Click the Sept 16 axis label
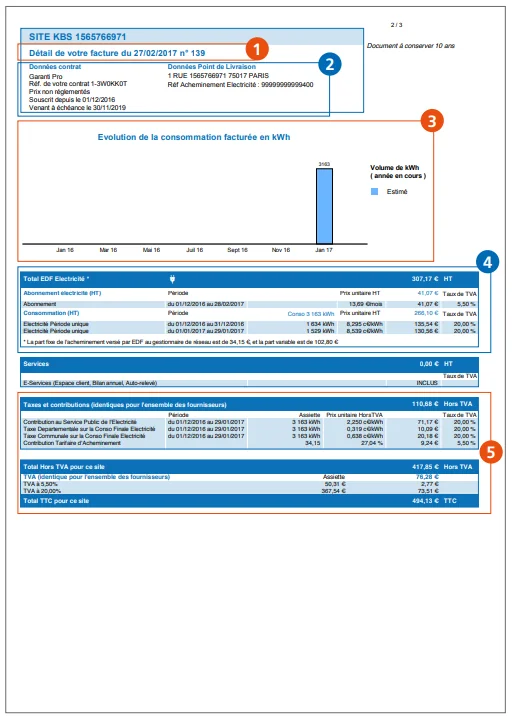The height and width of the screenshot is (718, 512). (x=237, y=250)
